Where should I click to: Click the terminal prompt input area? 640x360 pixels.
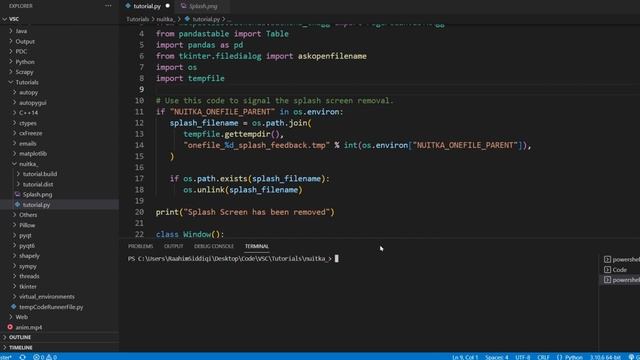point(336,258)
